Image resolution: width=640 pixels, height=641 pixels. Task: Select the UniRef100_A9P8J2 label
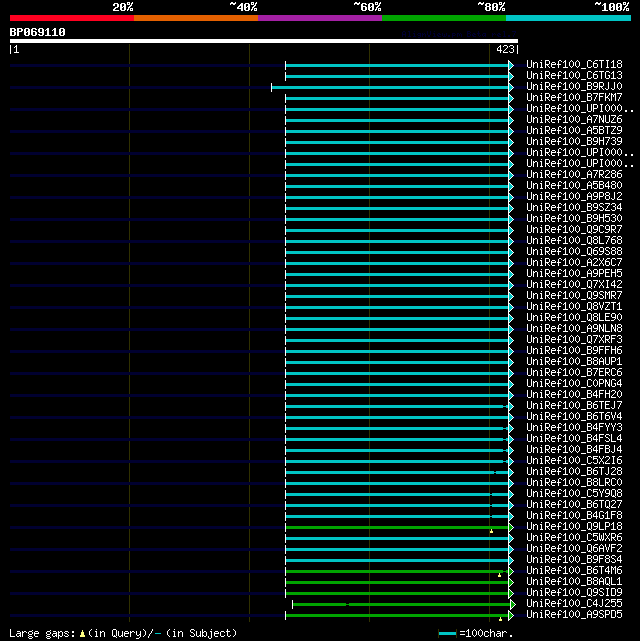pyautogui.click(x=574, y=196)
